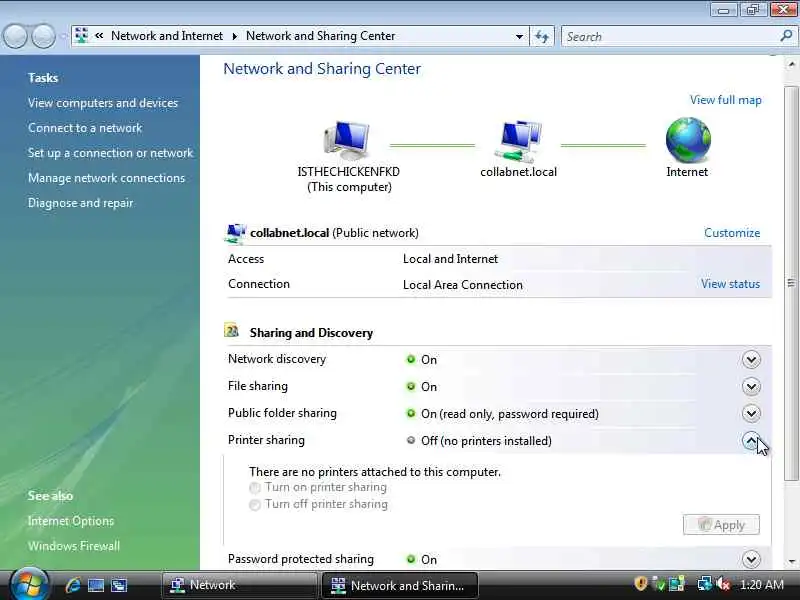800x600 pixels.
Task: Click the Apply button
Action: click(721, 524)
